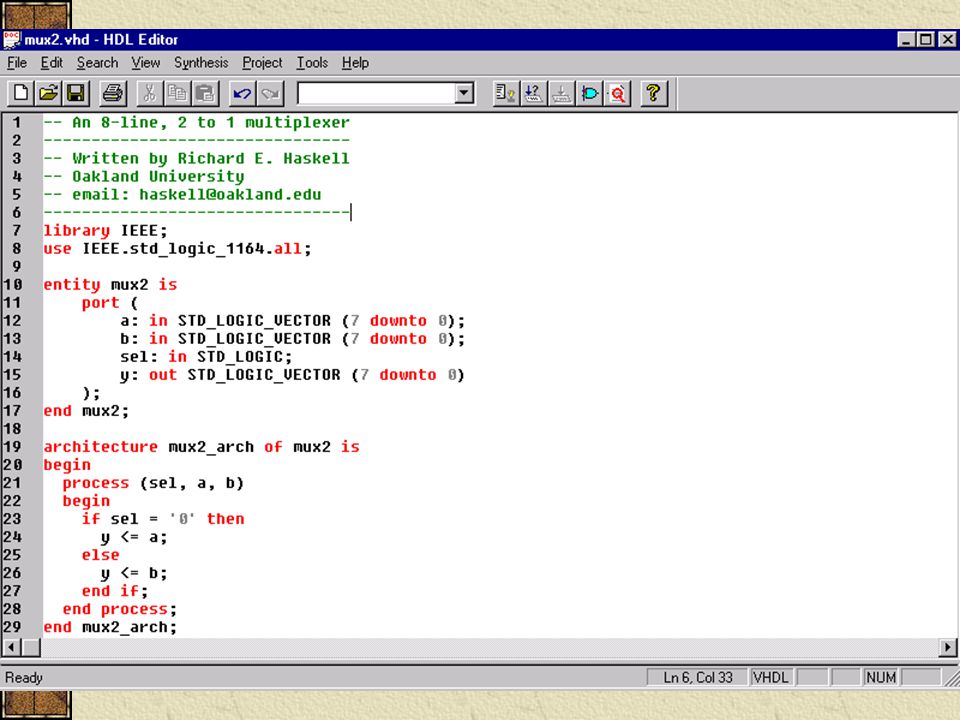
Task: Click line number 29 in the gutter
Action: pyautogui.click(x=12, y=627)
